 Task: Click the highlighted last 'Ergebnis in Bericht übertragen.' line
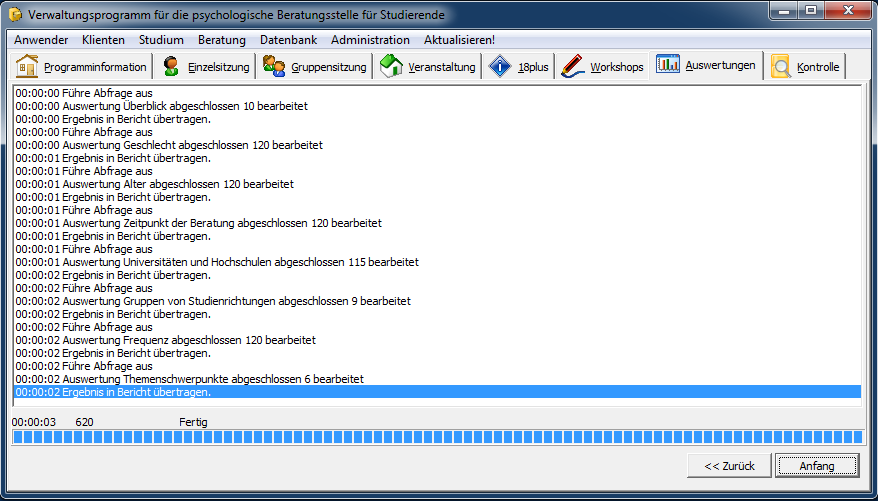pyautogui.click(x=437, y=392)
